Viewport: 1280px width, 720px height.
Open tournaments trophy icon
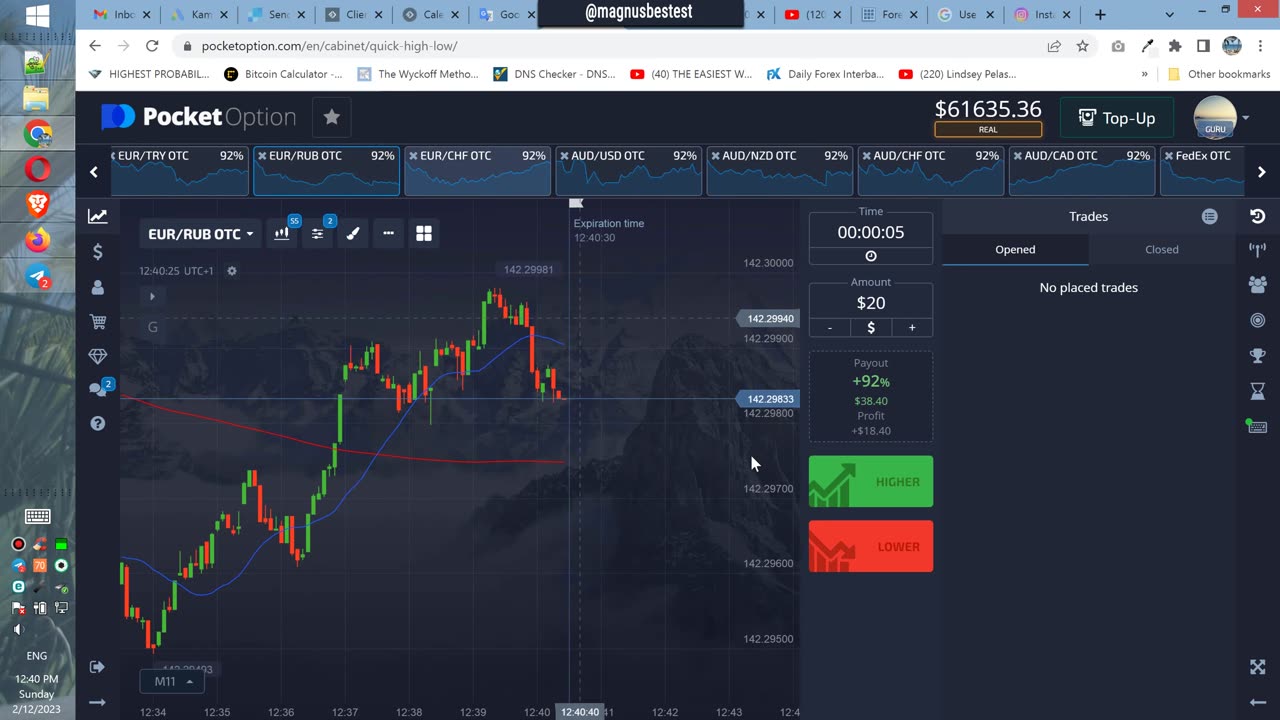[1257, 355]
